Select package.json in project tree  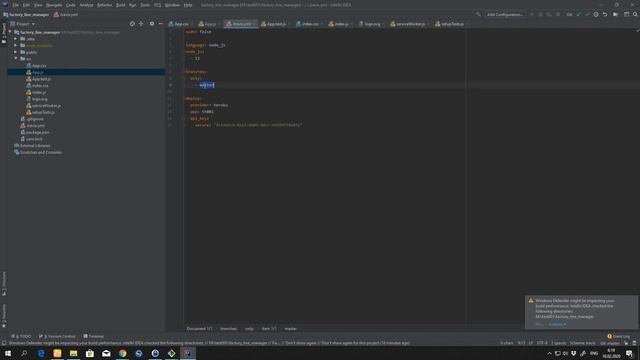(35, 132)
